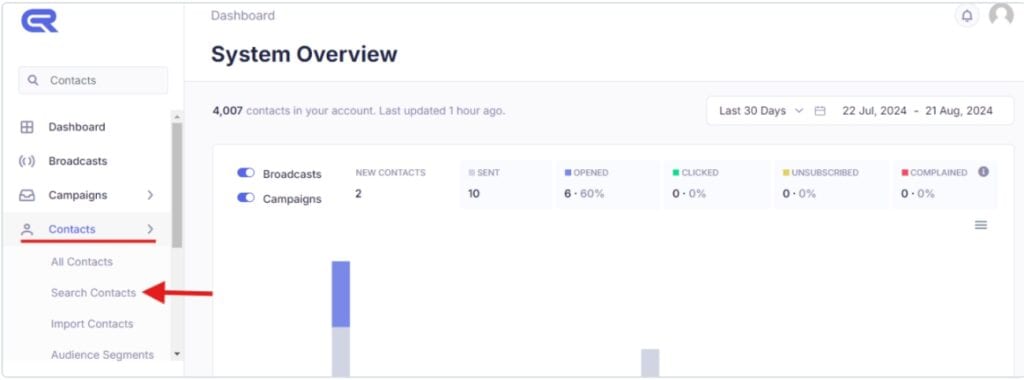
Task: Click the Campaigns envelope icon
Action: (27, 195)
